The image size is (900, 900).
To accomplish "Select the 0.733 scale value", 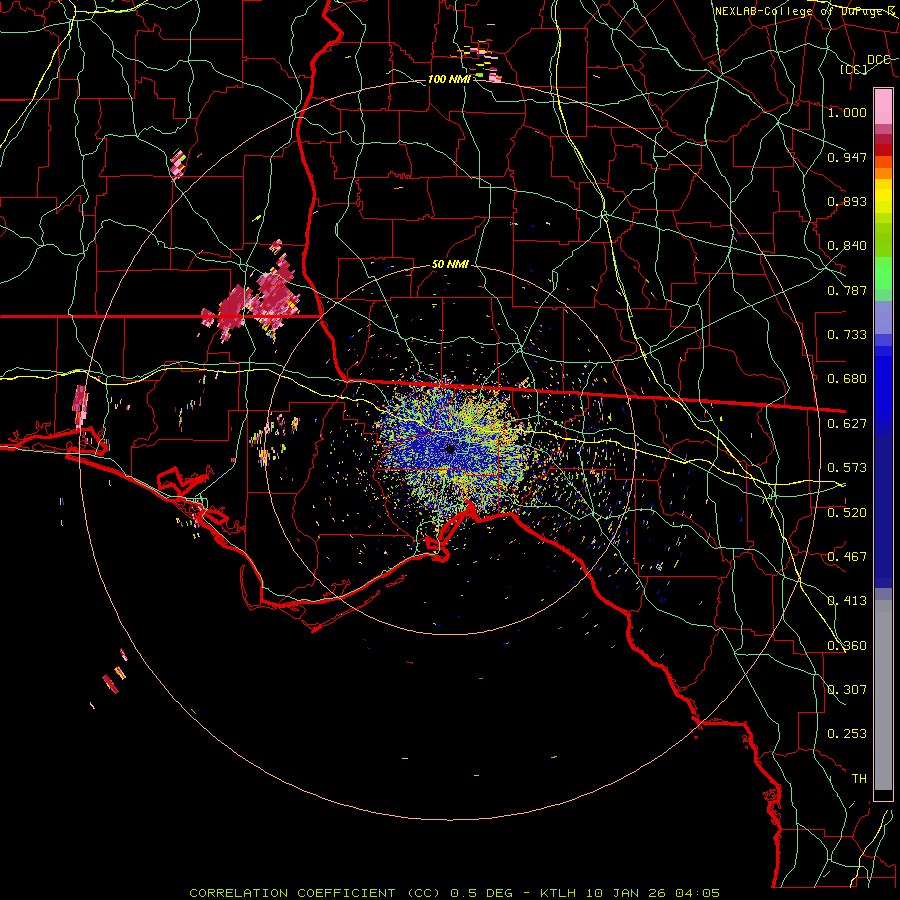I will point(847,335).
